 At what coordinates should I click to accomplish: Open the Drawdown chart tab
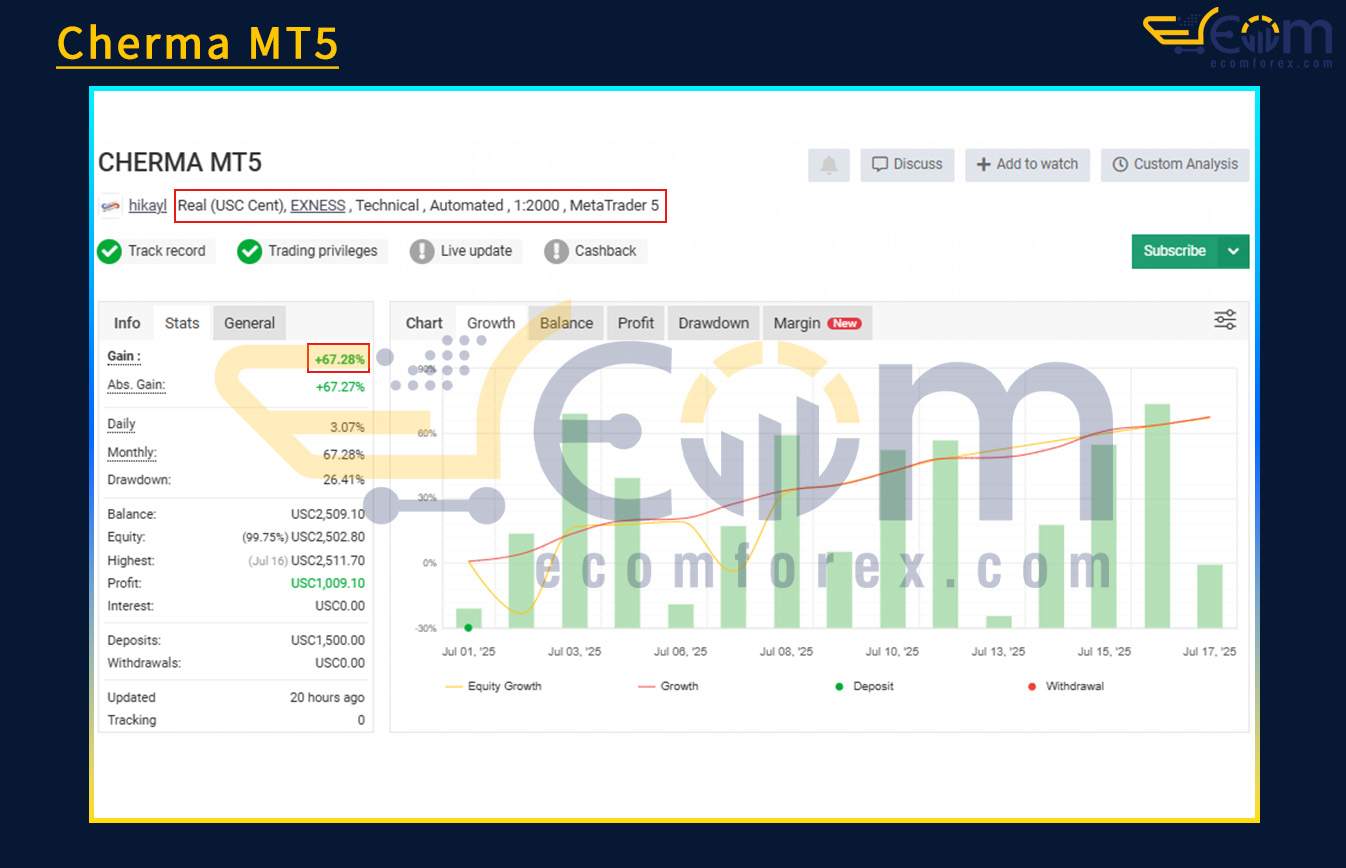click(x=713, y=323)
